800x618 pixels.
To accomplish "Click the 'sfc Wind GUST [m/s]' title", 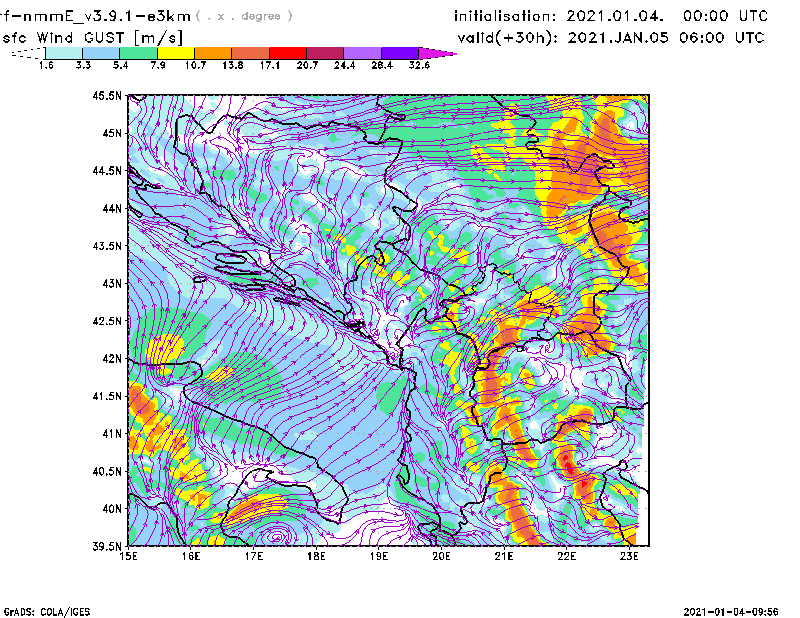I will (x=92, y=38).
